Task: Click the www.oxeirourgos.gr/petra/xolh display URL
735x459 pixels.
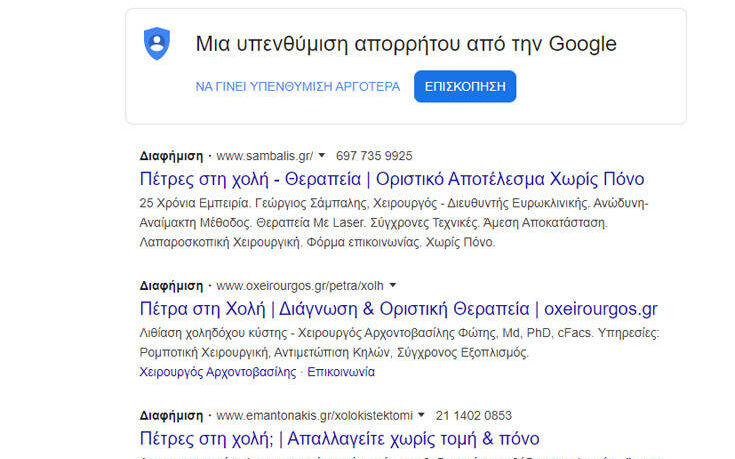Action: [300, 285]
